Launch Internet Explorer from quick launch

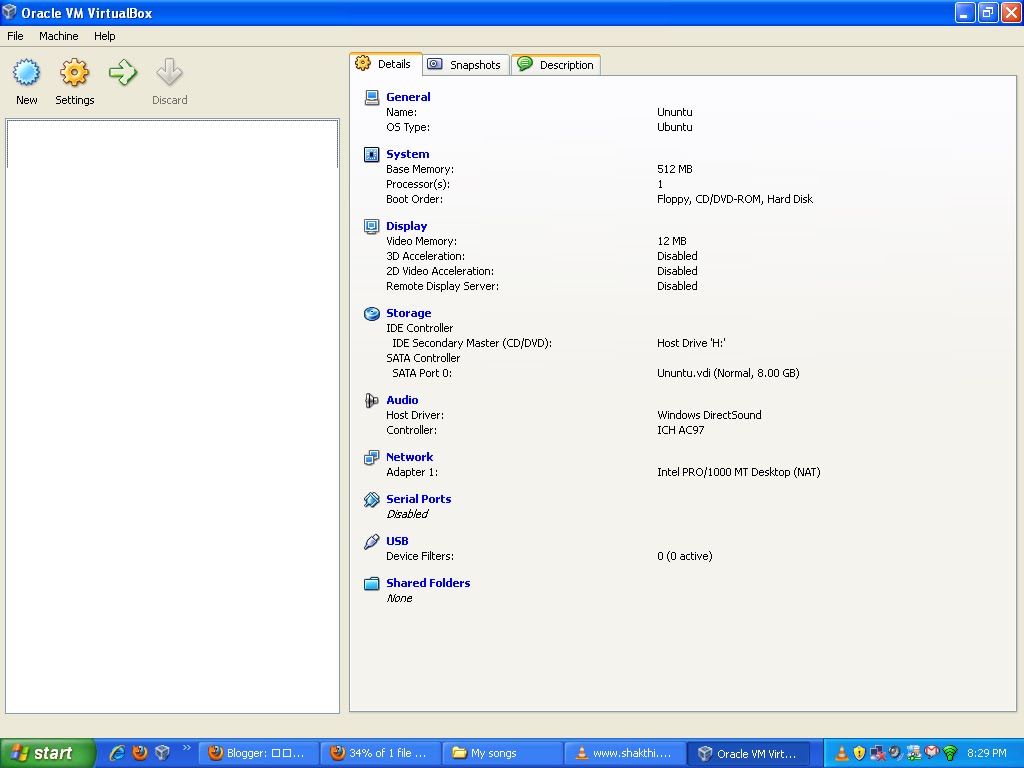coord(118,753)
